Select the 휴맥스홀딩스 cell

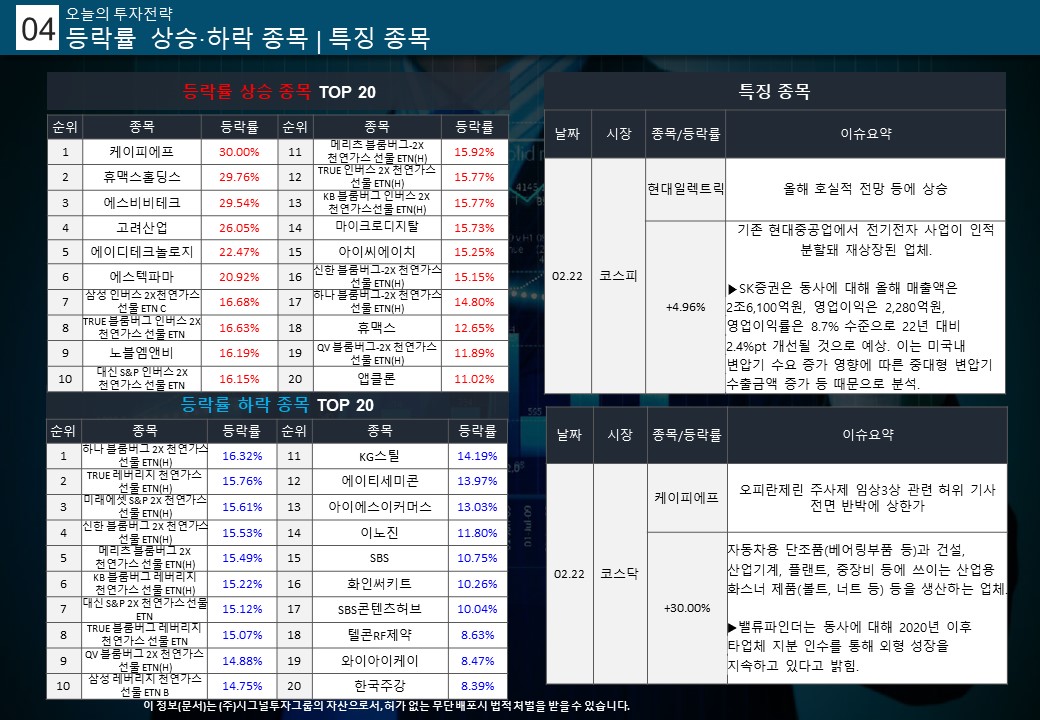click(x=141, y=177)
